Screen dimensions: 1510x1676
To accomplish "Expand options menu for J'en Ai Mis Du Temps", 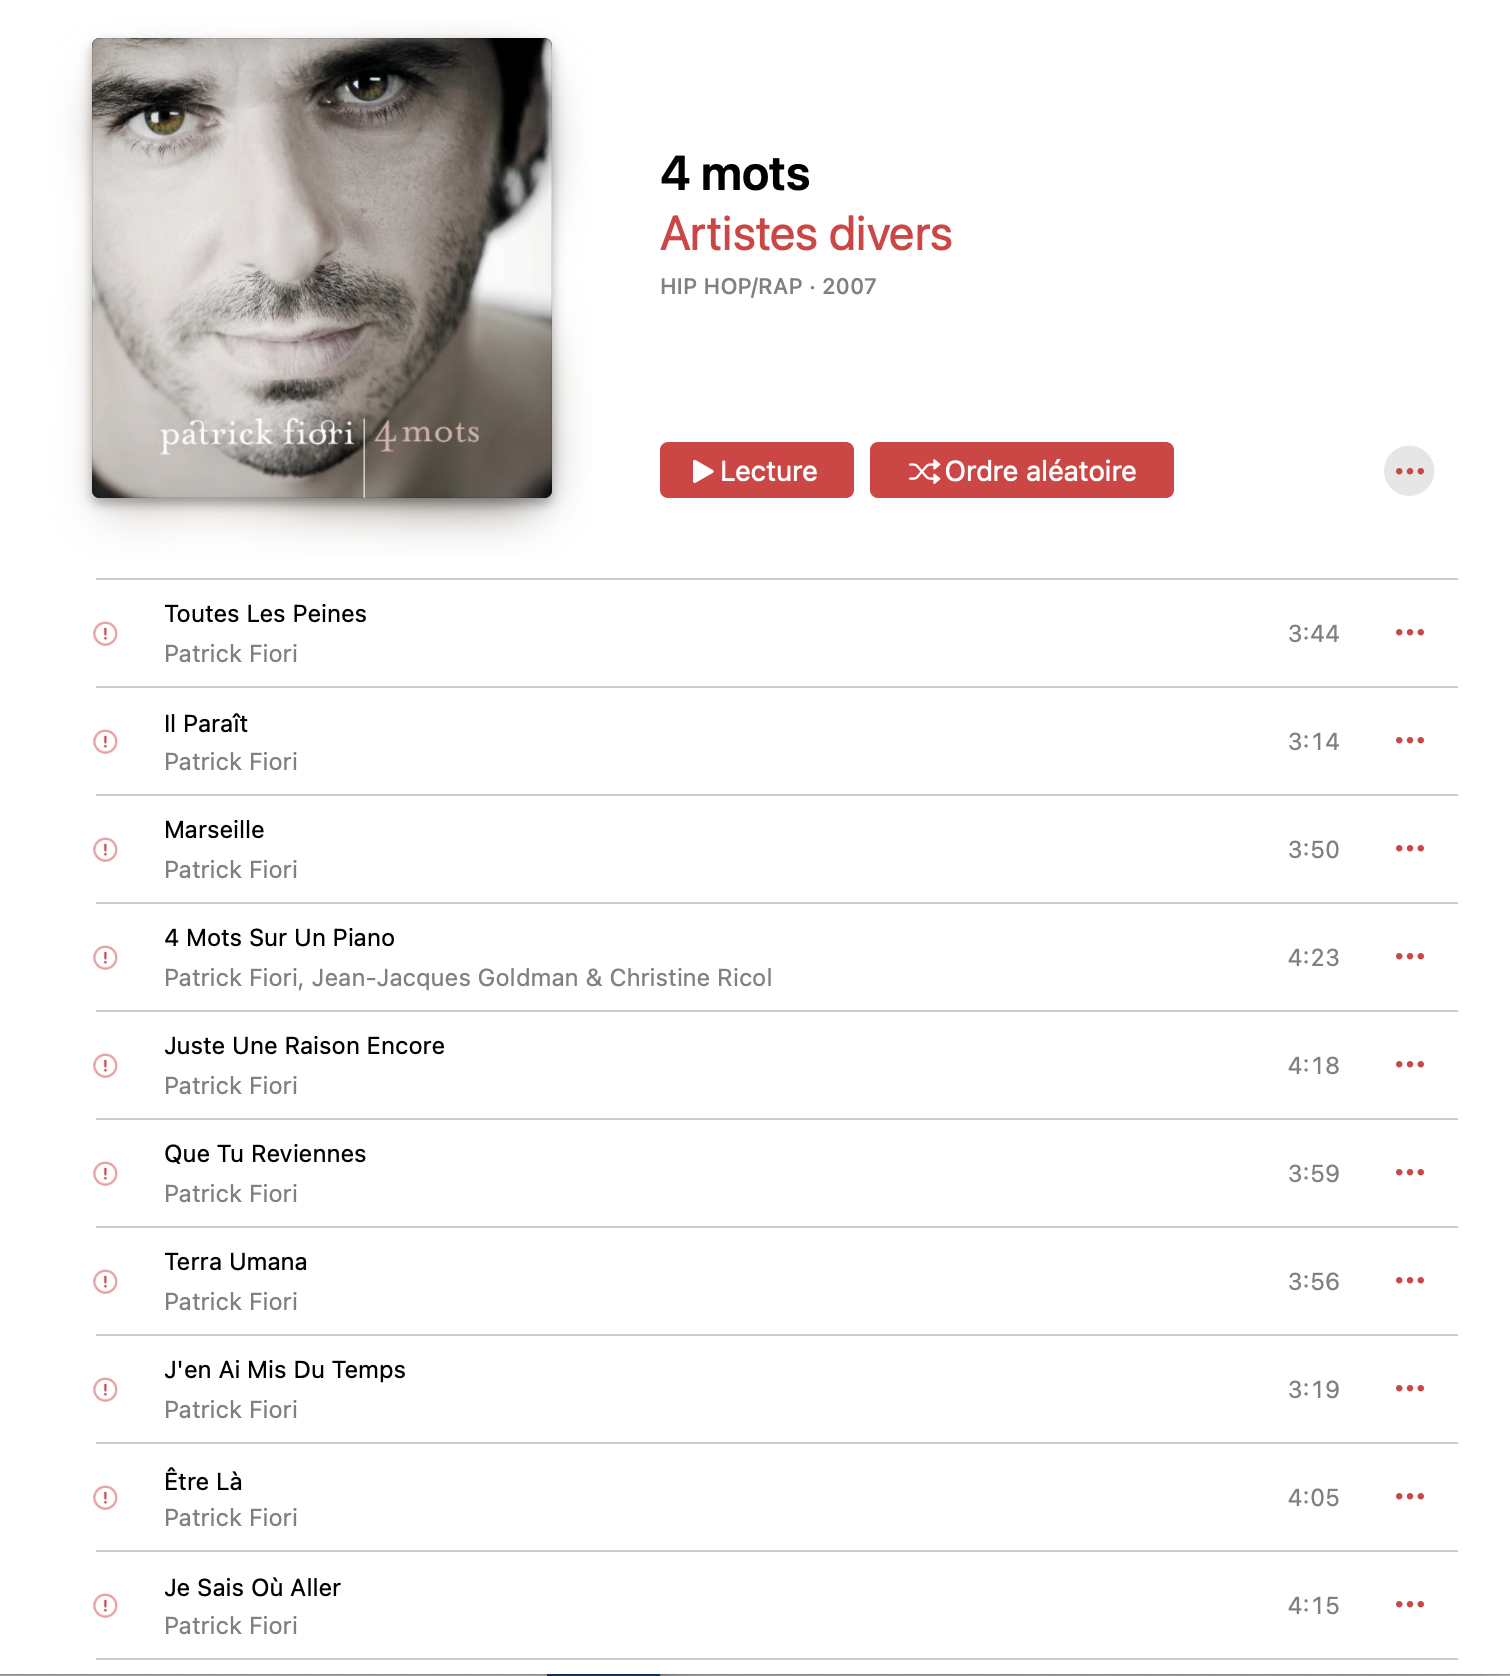I will click(x=1409, y=1388).
